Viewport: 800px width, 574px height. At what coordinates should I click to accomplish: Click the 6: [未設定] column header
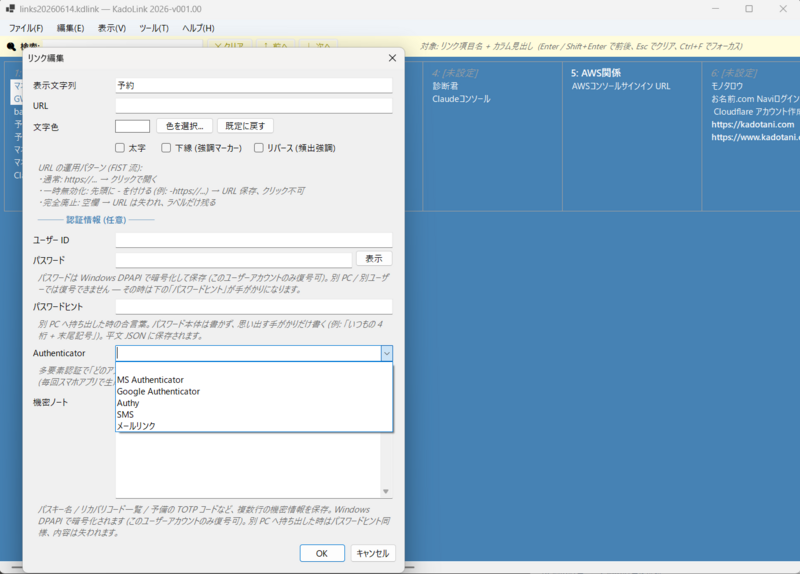pyautogui.click(x=734, y=73)
